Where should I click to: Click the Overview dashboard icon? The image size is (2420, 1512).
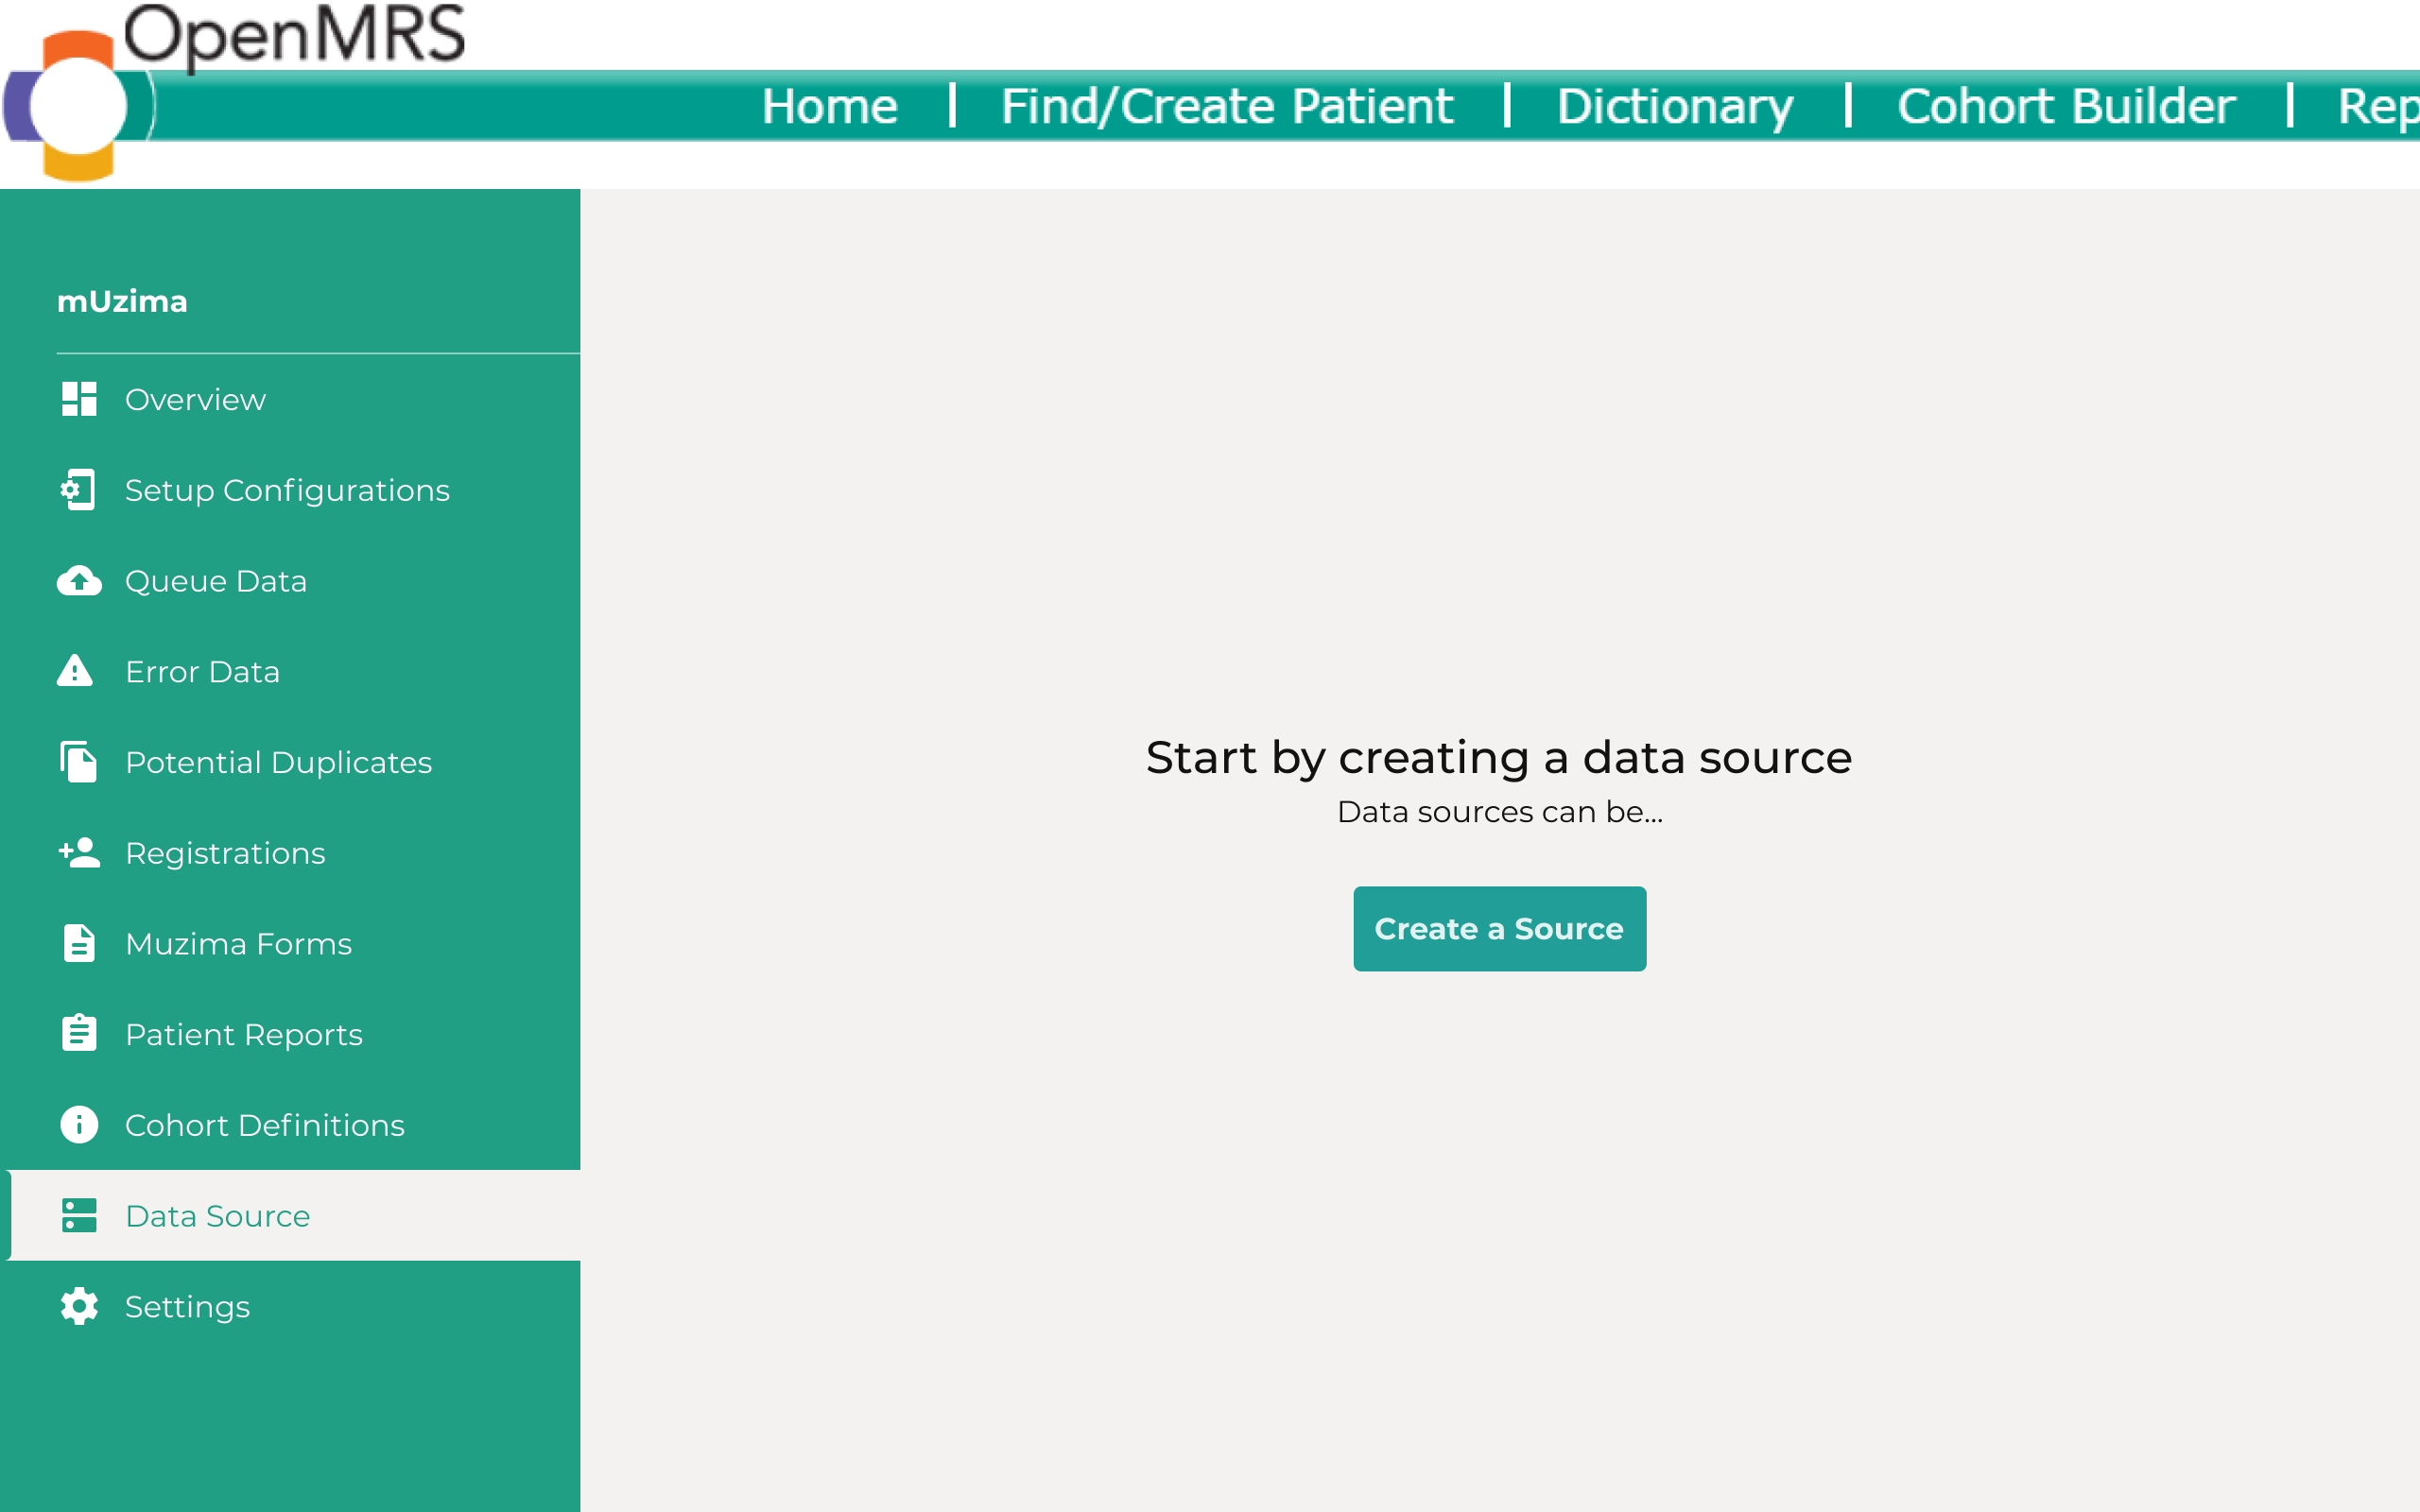79,399
